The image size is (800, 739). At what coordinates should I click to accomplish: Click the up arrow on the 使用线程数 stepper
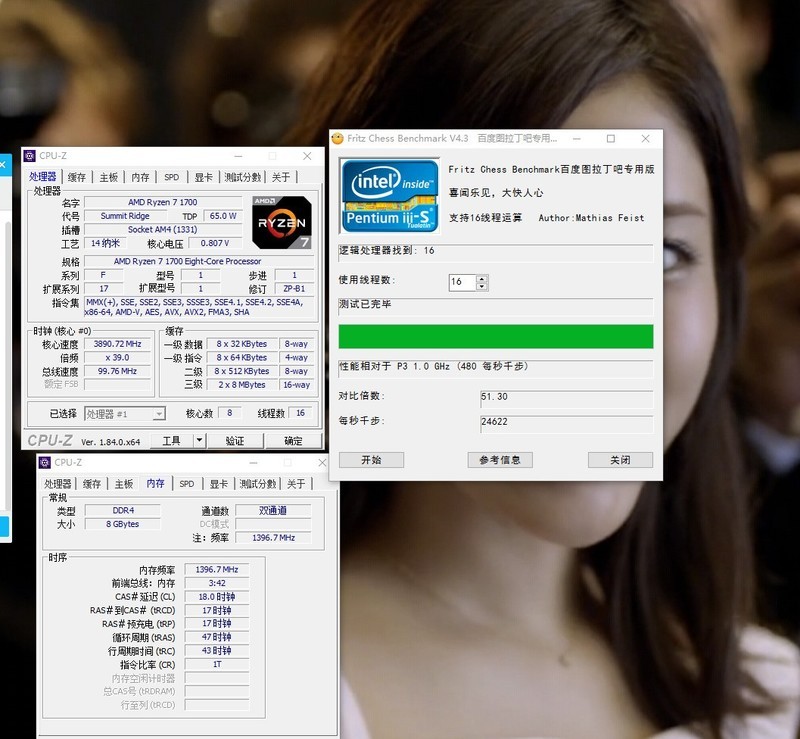click(x=482, y=278)
